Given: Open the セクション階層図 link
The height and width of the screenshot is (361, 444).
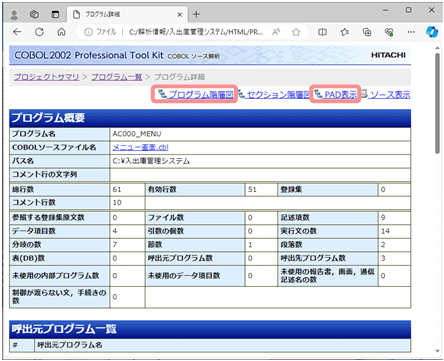Looking at the screenshot, I should (x=278, y=95).
